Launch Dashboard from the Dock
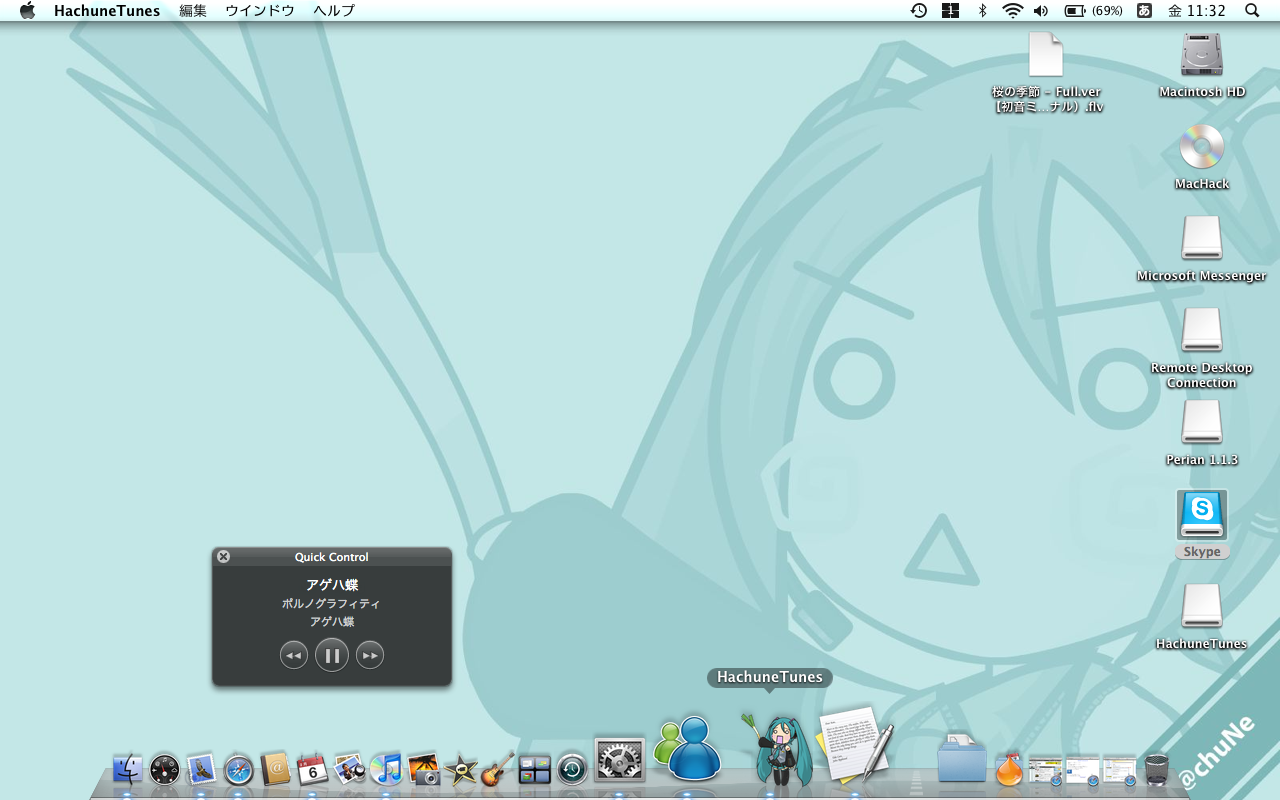The width and height of the screenshot is (1280, 800). point(164,769)
